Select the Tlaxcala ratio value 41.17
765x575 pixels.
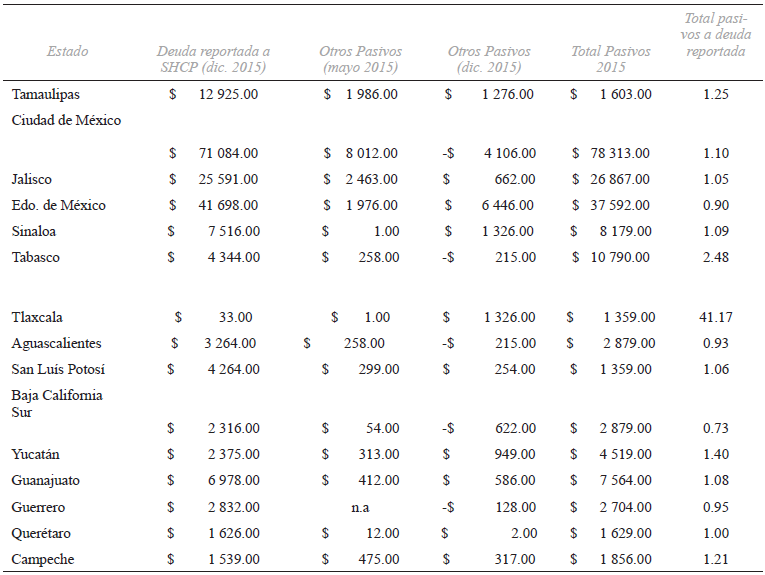pos(715,317)
